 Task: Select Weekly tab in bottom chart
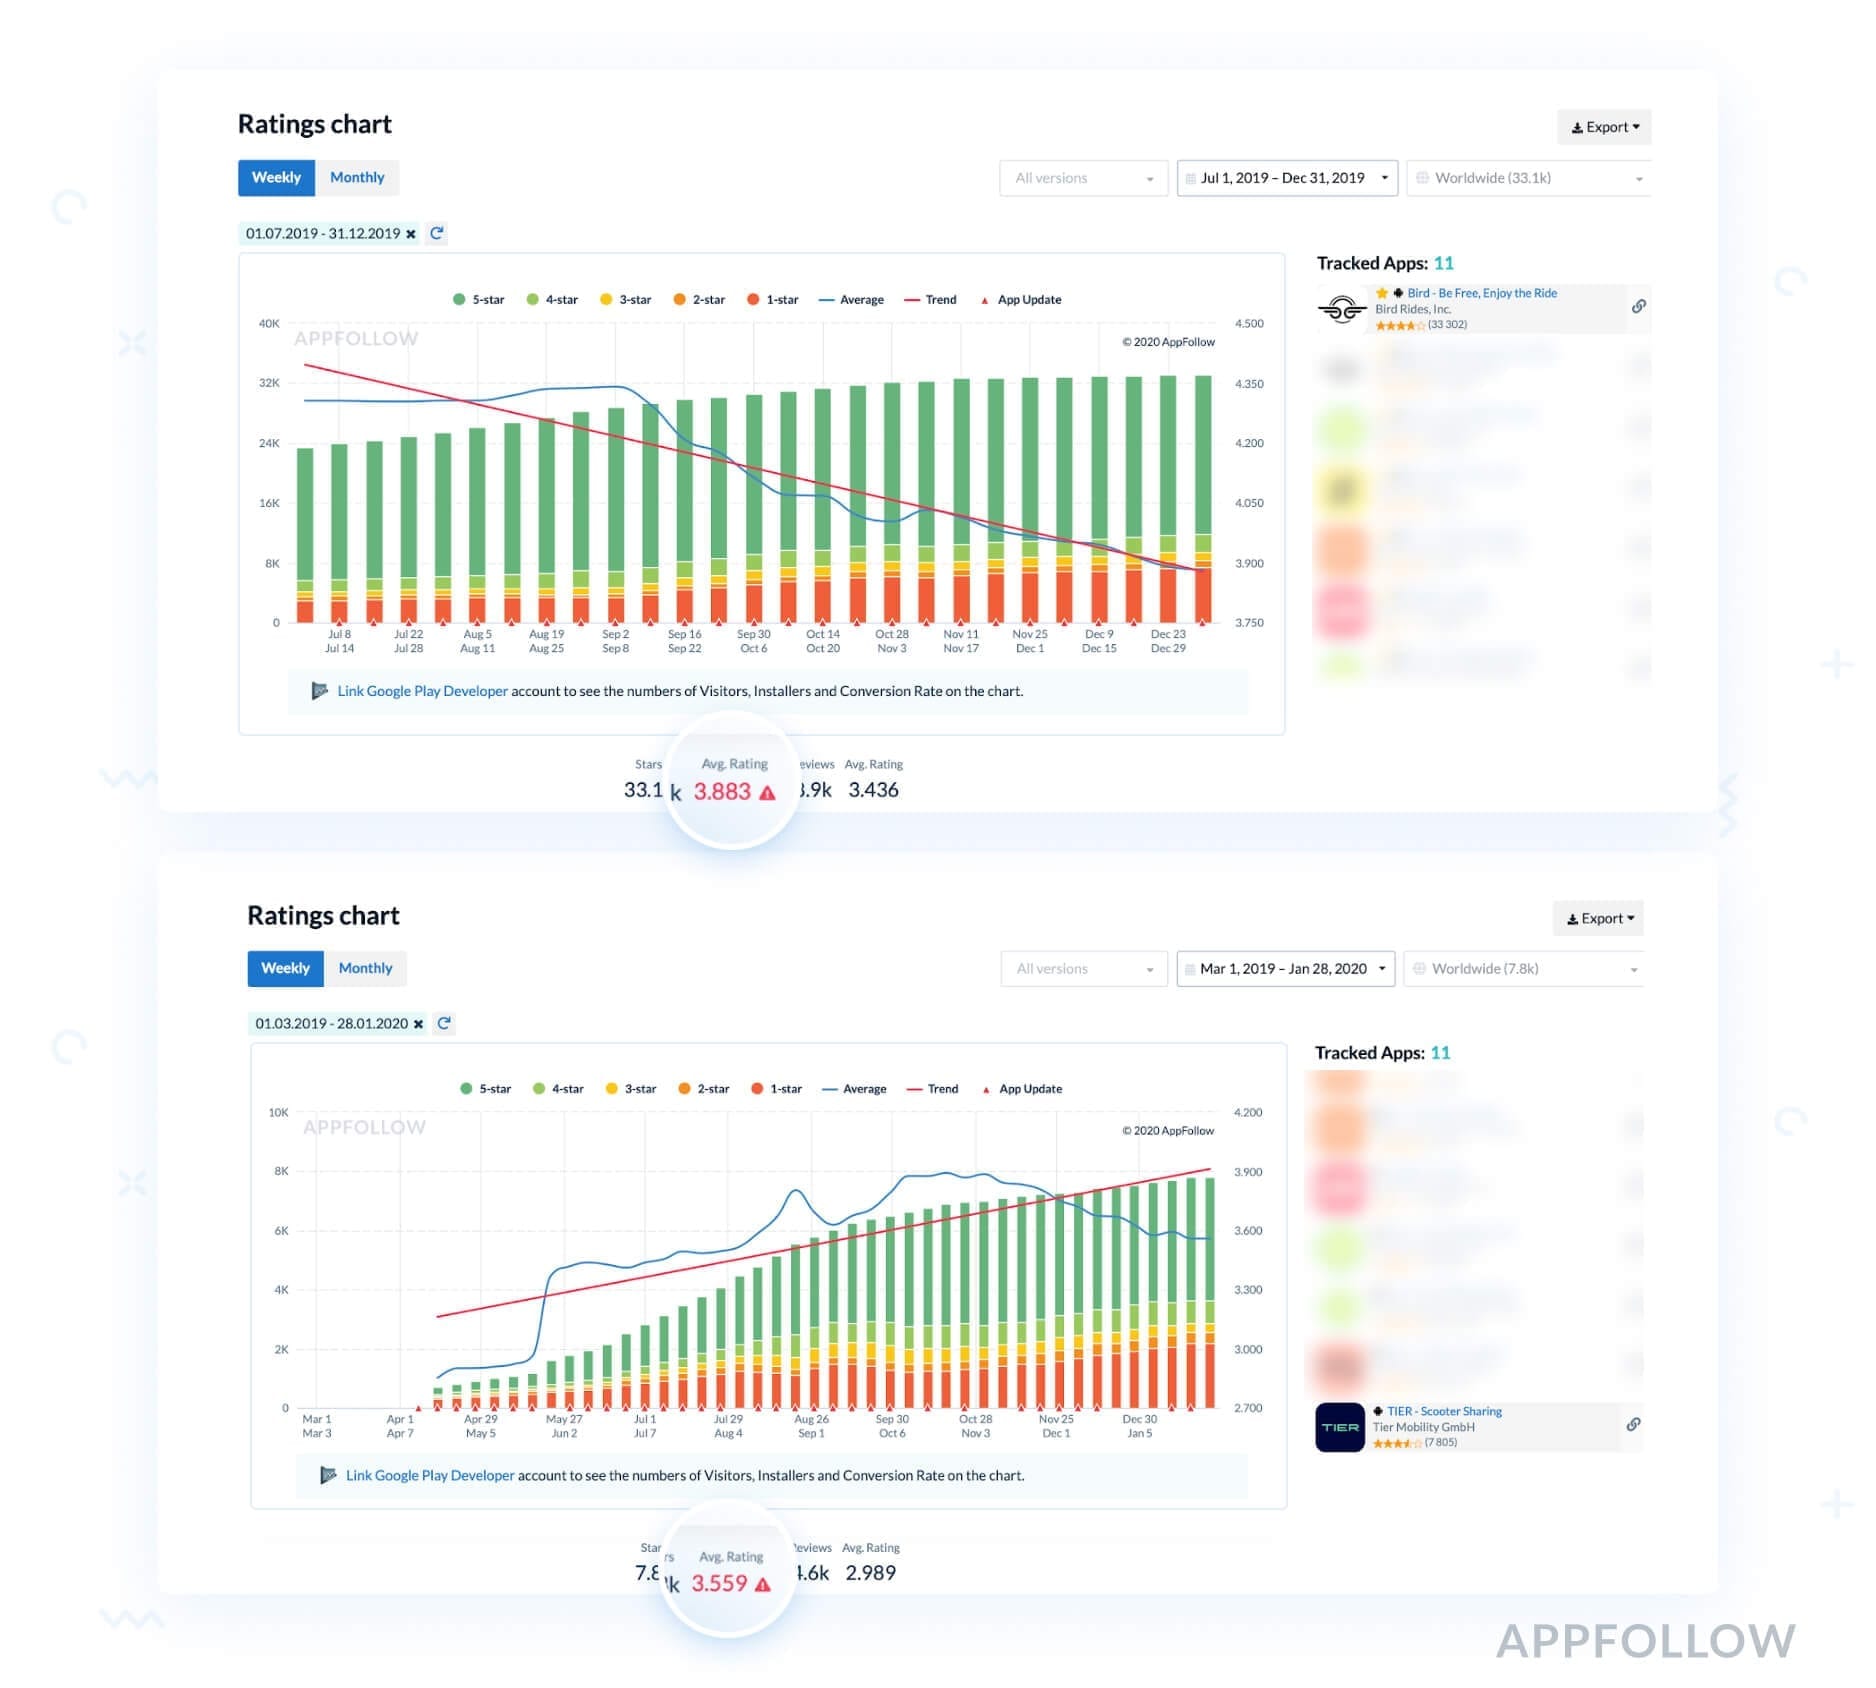[x=285, y=968]
